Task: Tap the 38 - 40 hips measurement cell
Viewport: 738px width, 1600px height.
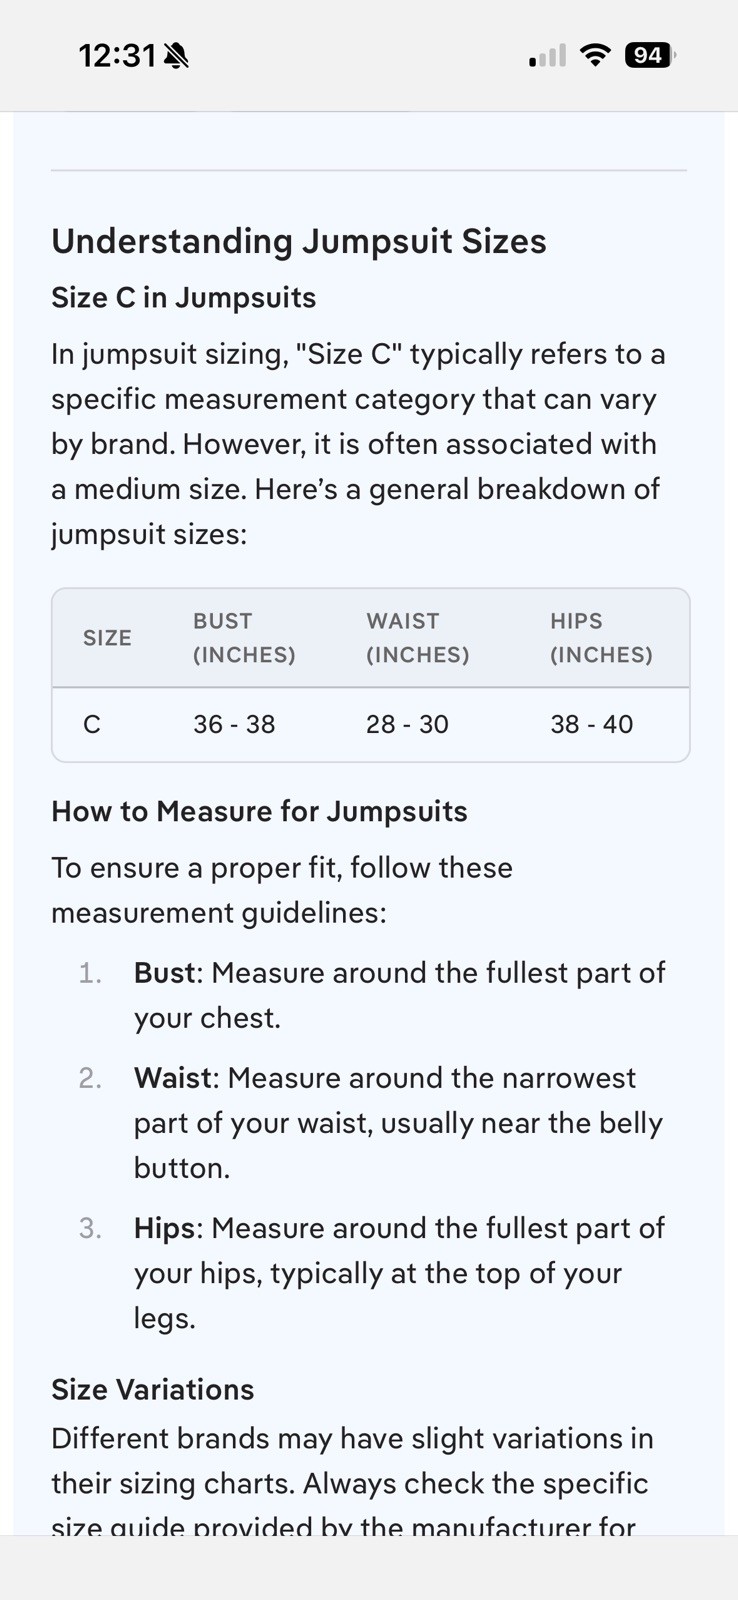Action: point(591,724)
